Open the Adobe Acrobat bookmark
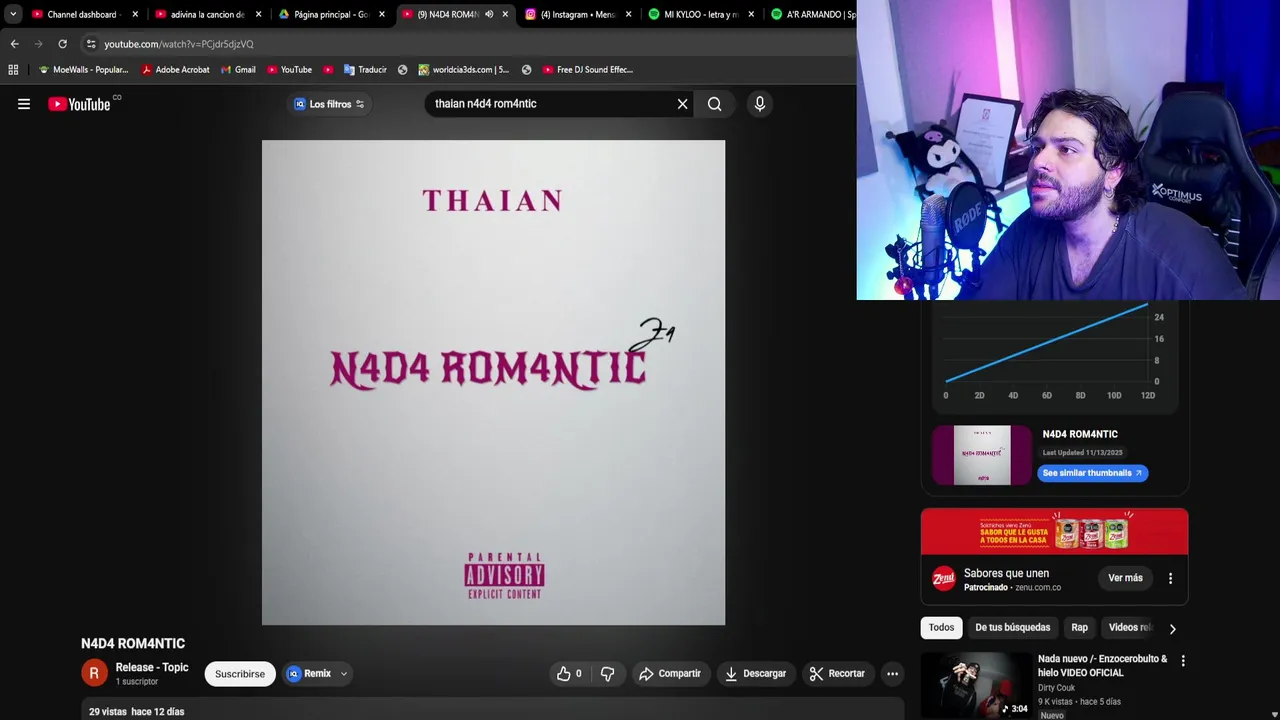 pyautogui.click(x=175, y=70)
